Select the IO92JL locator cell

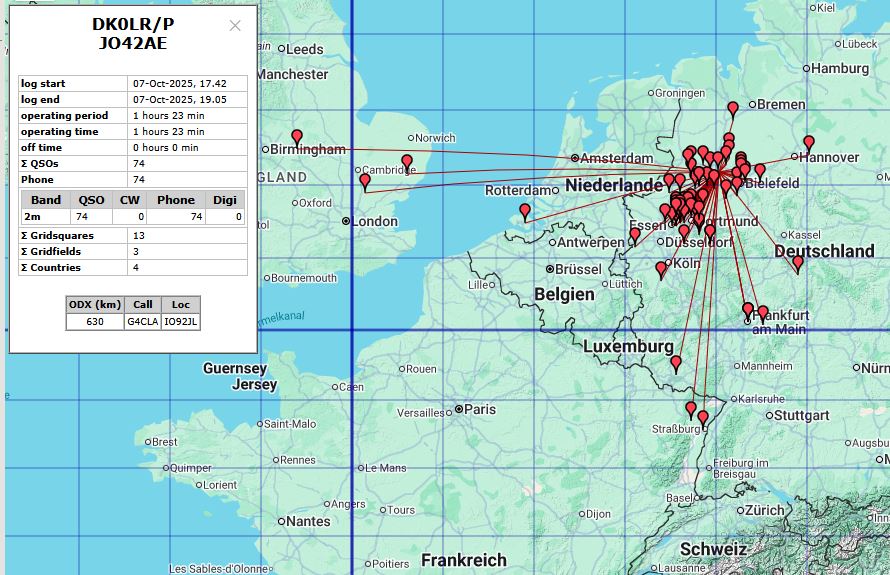pos(180,321)
